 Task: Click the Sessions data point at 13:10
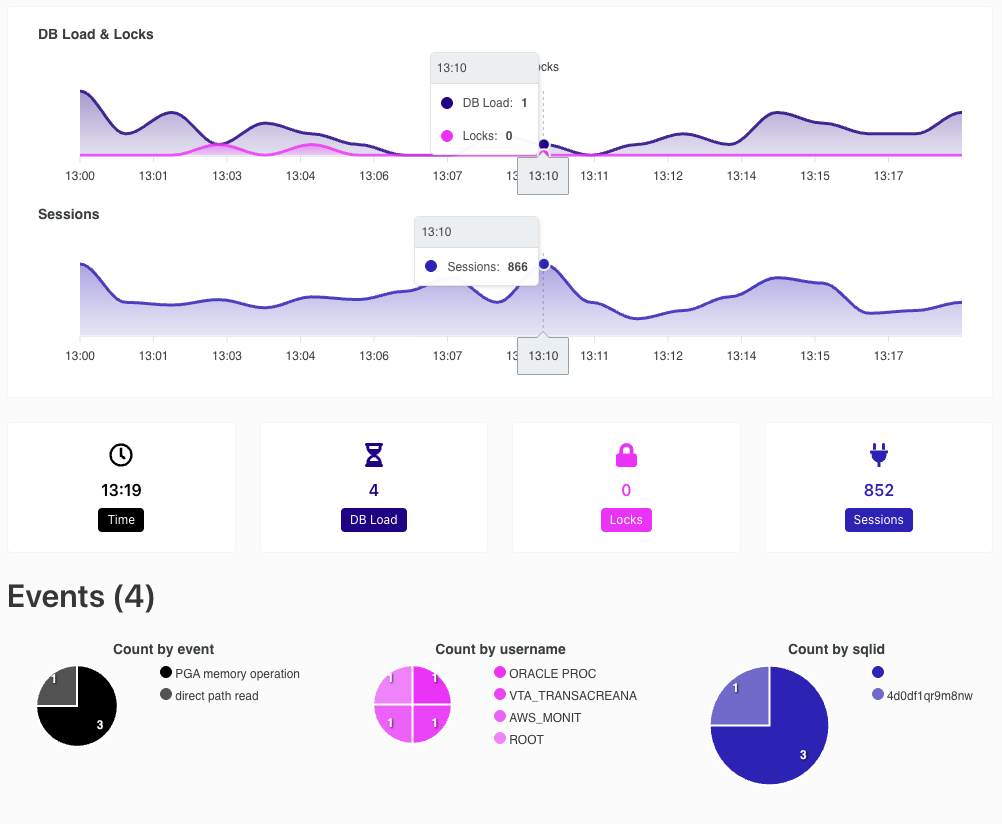tap(544, 264)
